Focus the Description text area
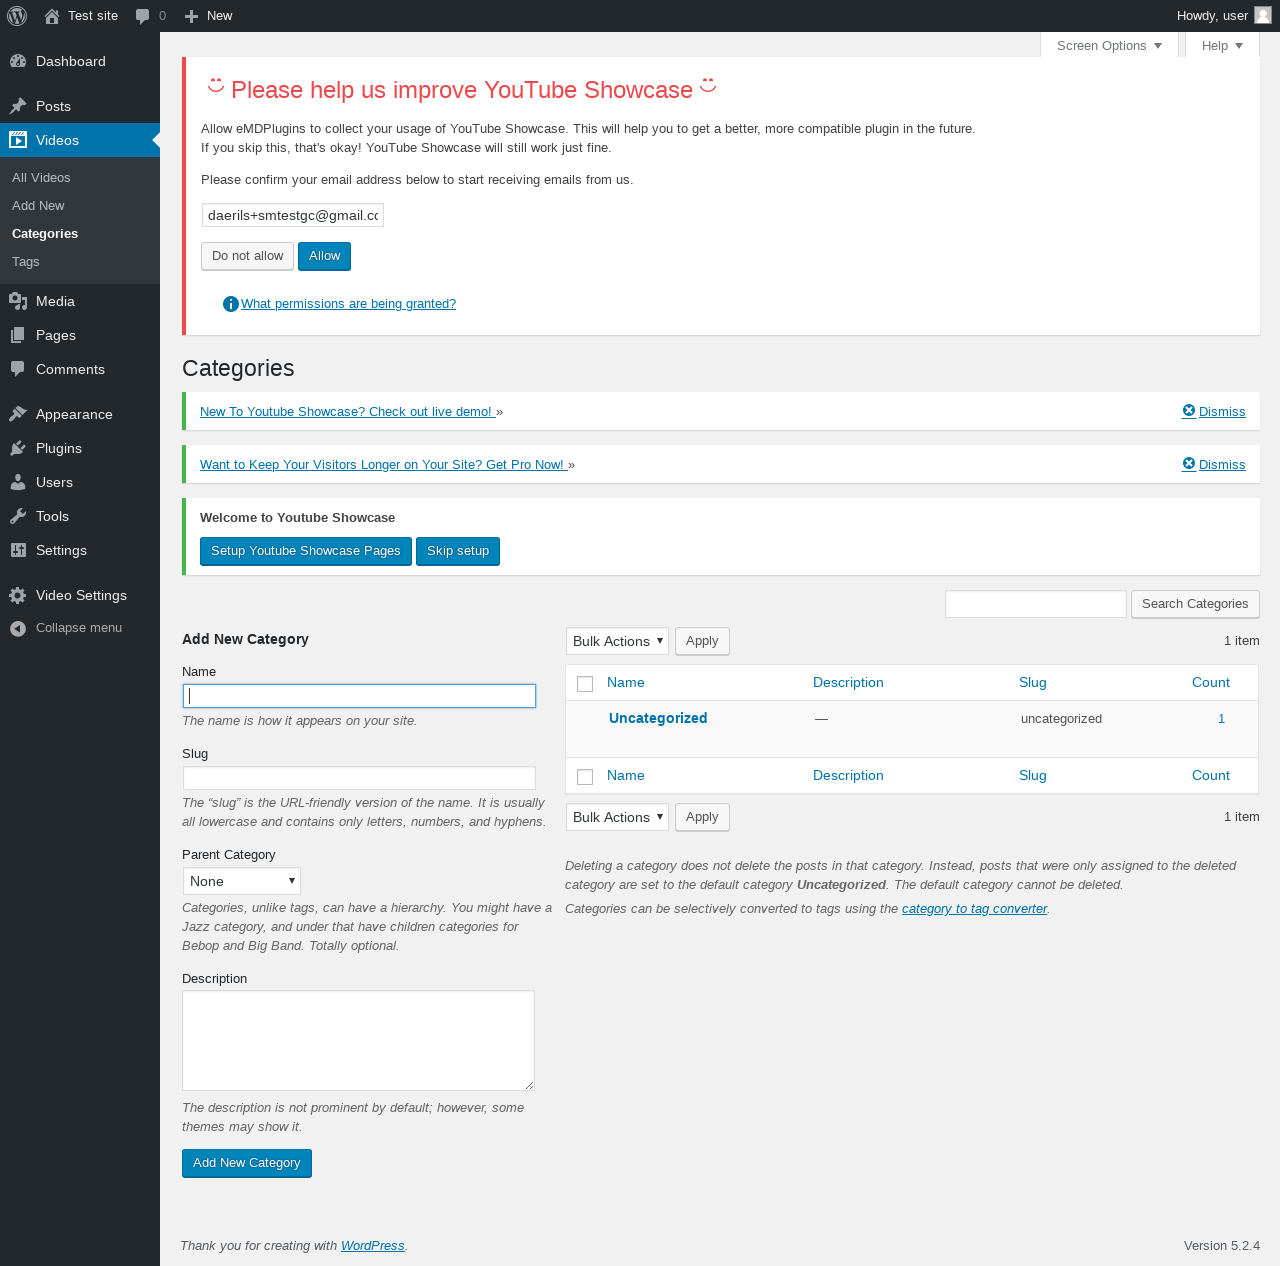The image size is (1280, 1266). click(x=358, y=1040)
